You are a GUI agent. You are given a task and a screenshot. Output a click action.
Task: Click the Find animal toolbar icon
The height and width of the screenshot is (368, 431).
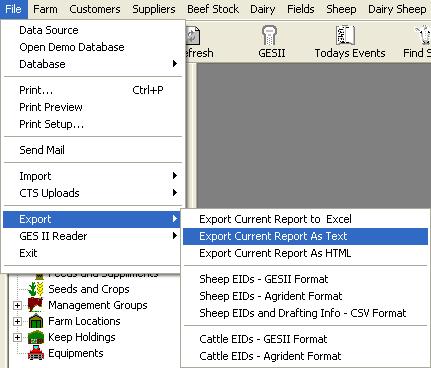click(x=423, y=35)
